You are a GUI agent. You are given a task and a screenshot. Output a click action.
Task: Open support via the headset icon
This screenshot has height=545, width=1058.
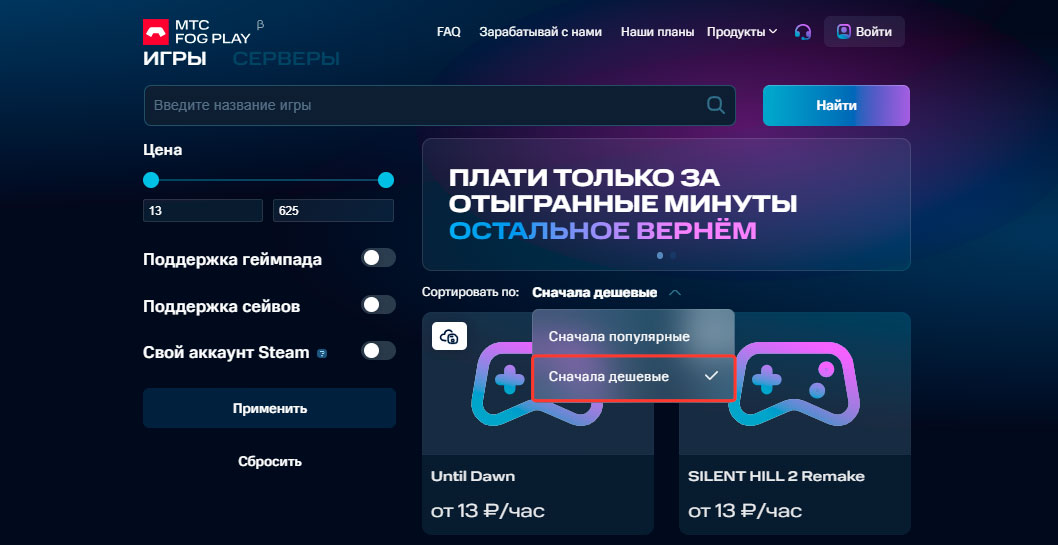(802, 32)
